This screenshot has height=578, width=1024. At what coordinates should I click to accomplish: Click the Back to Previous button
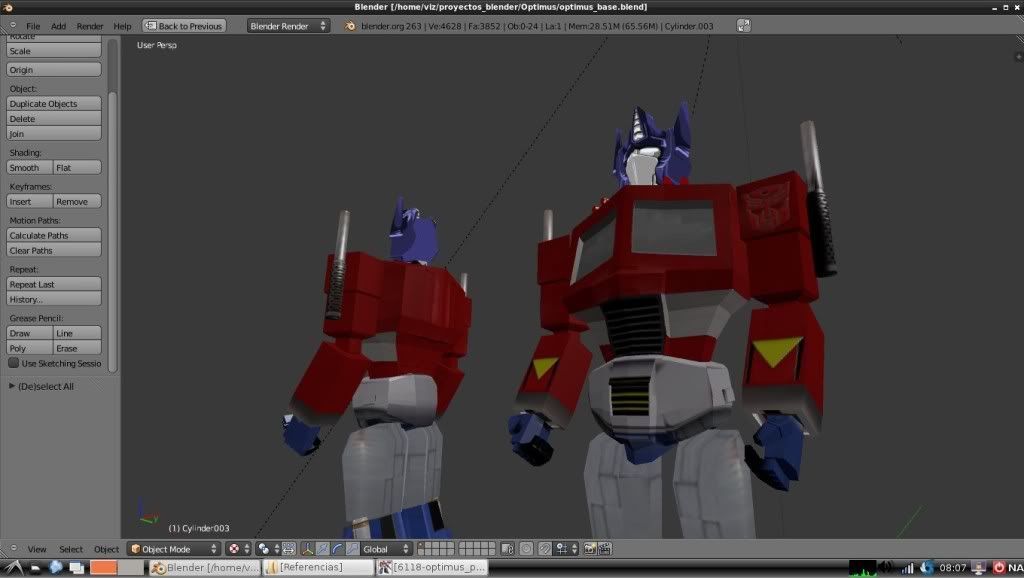(x=184, y=26)
